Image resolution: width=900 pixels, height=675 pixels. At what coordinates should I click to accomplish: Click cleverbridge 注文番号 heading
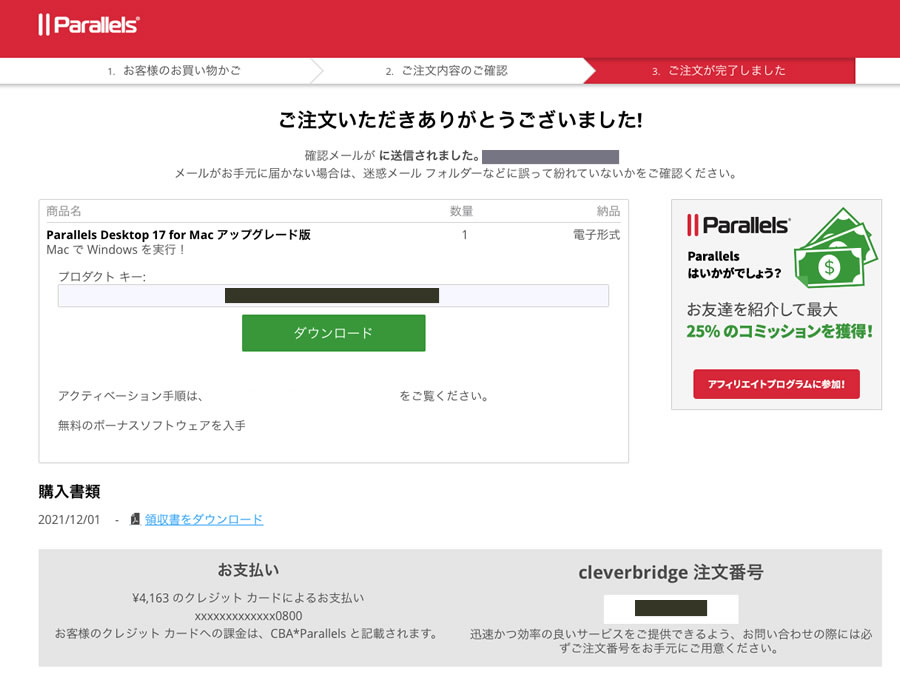click(670, 572)
